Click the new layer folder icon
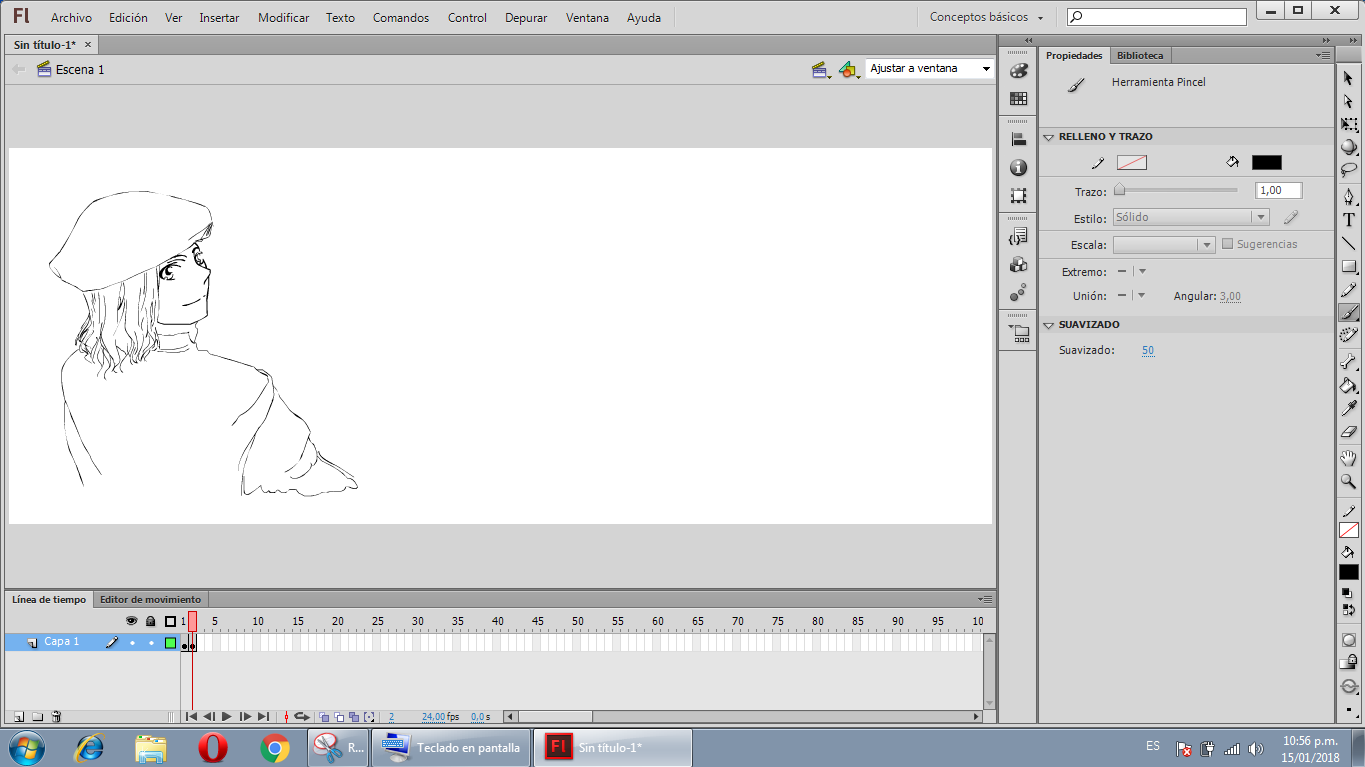 click(x=37, y=716)
